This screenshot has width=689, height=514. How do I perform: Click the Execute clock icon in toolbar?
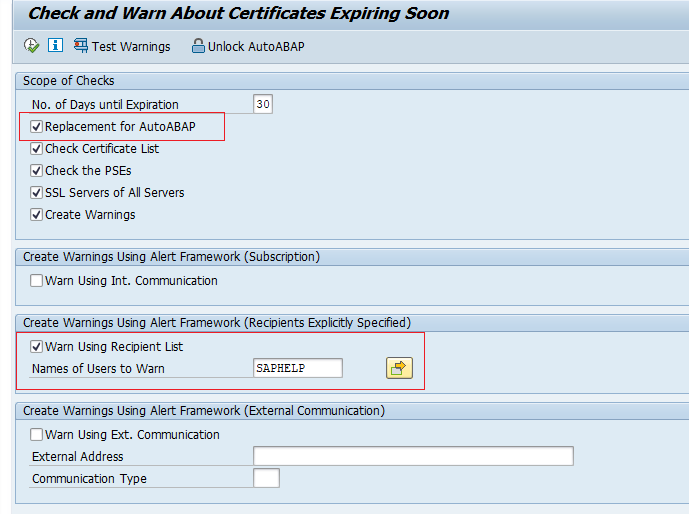31,46
